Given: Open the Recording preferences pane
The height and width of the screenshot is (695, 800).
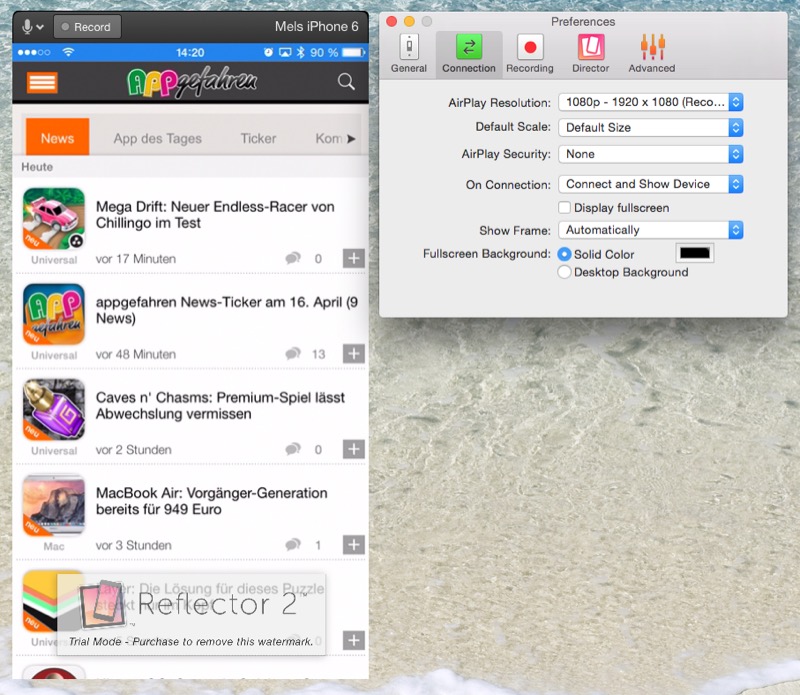Looking at the screenshot, I should click(529, 54).
